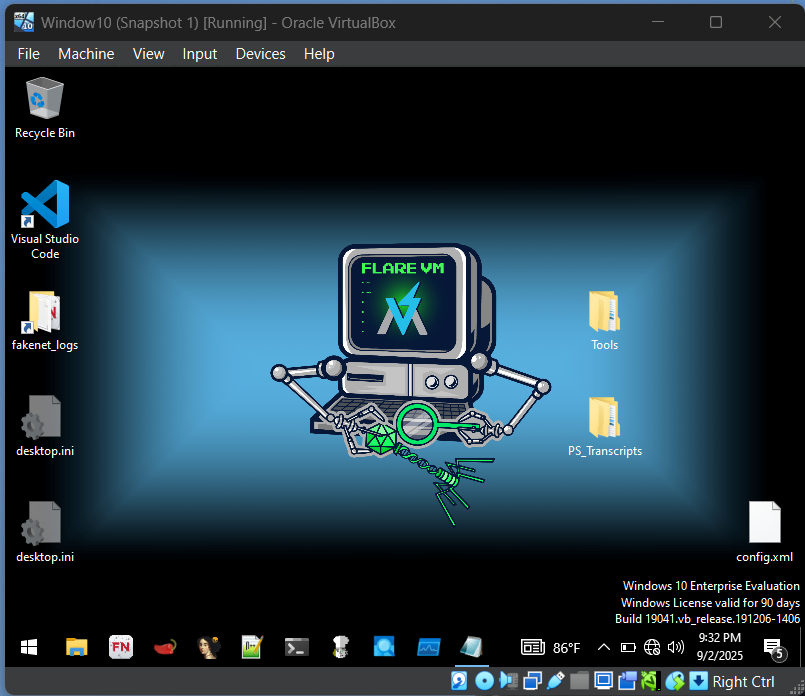Select the Visual Studio Code shortcut
The height and width of the screenshot is (696, 805).
(x=45, y=220)
